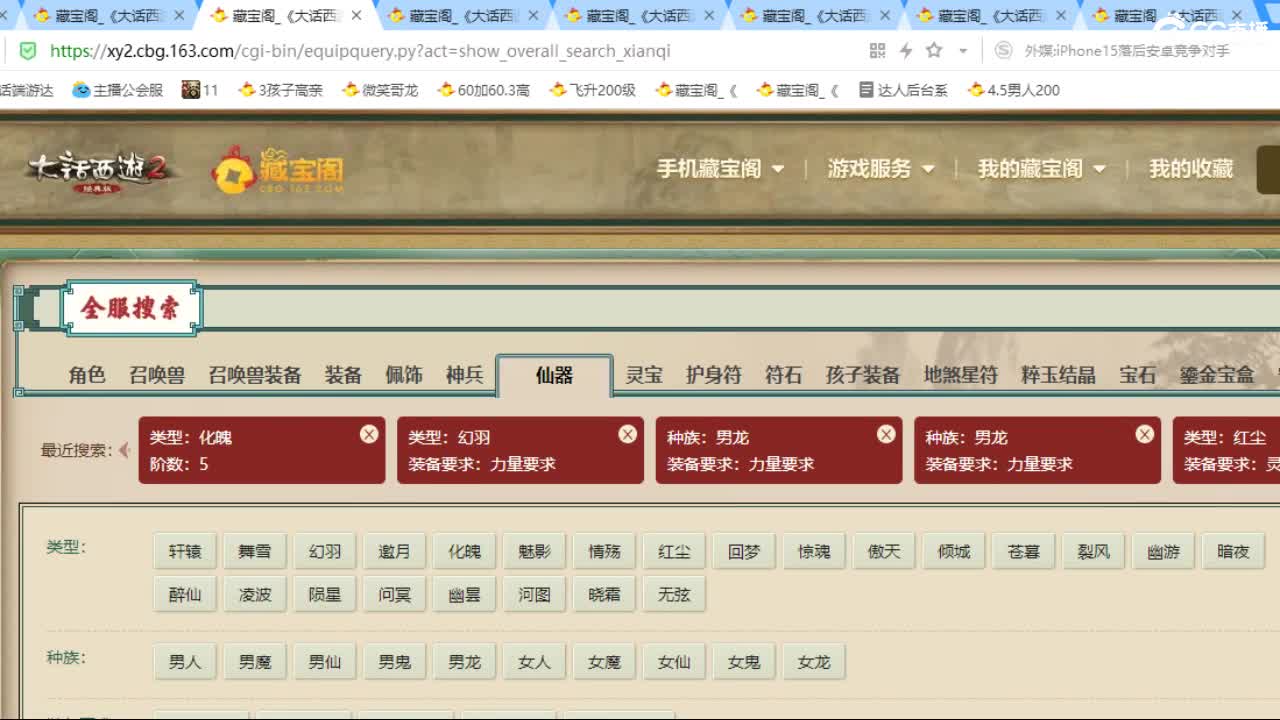Toggle 幻羽 type filter
Screen dimensions: 1280x720
tap(325, 551)
